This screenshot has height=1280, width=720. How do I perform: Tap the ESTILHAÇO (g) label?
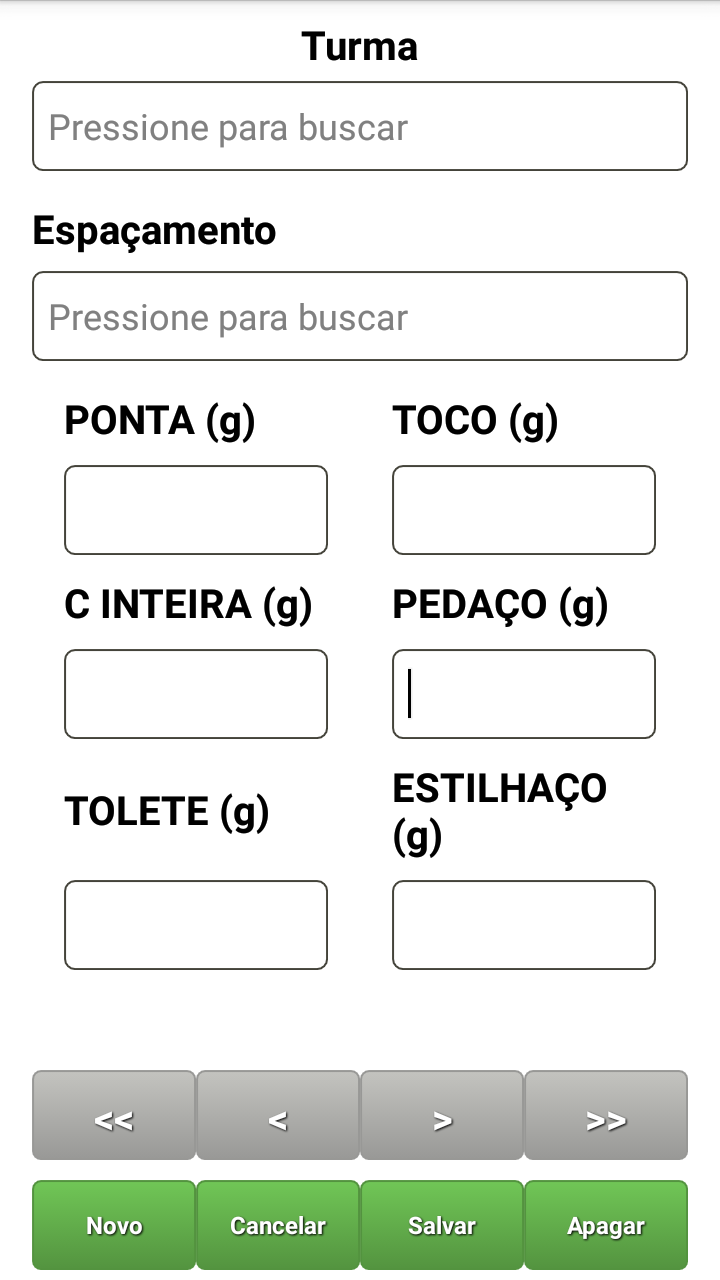click(x=500, y=813)
